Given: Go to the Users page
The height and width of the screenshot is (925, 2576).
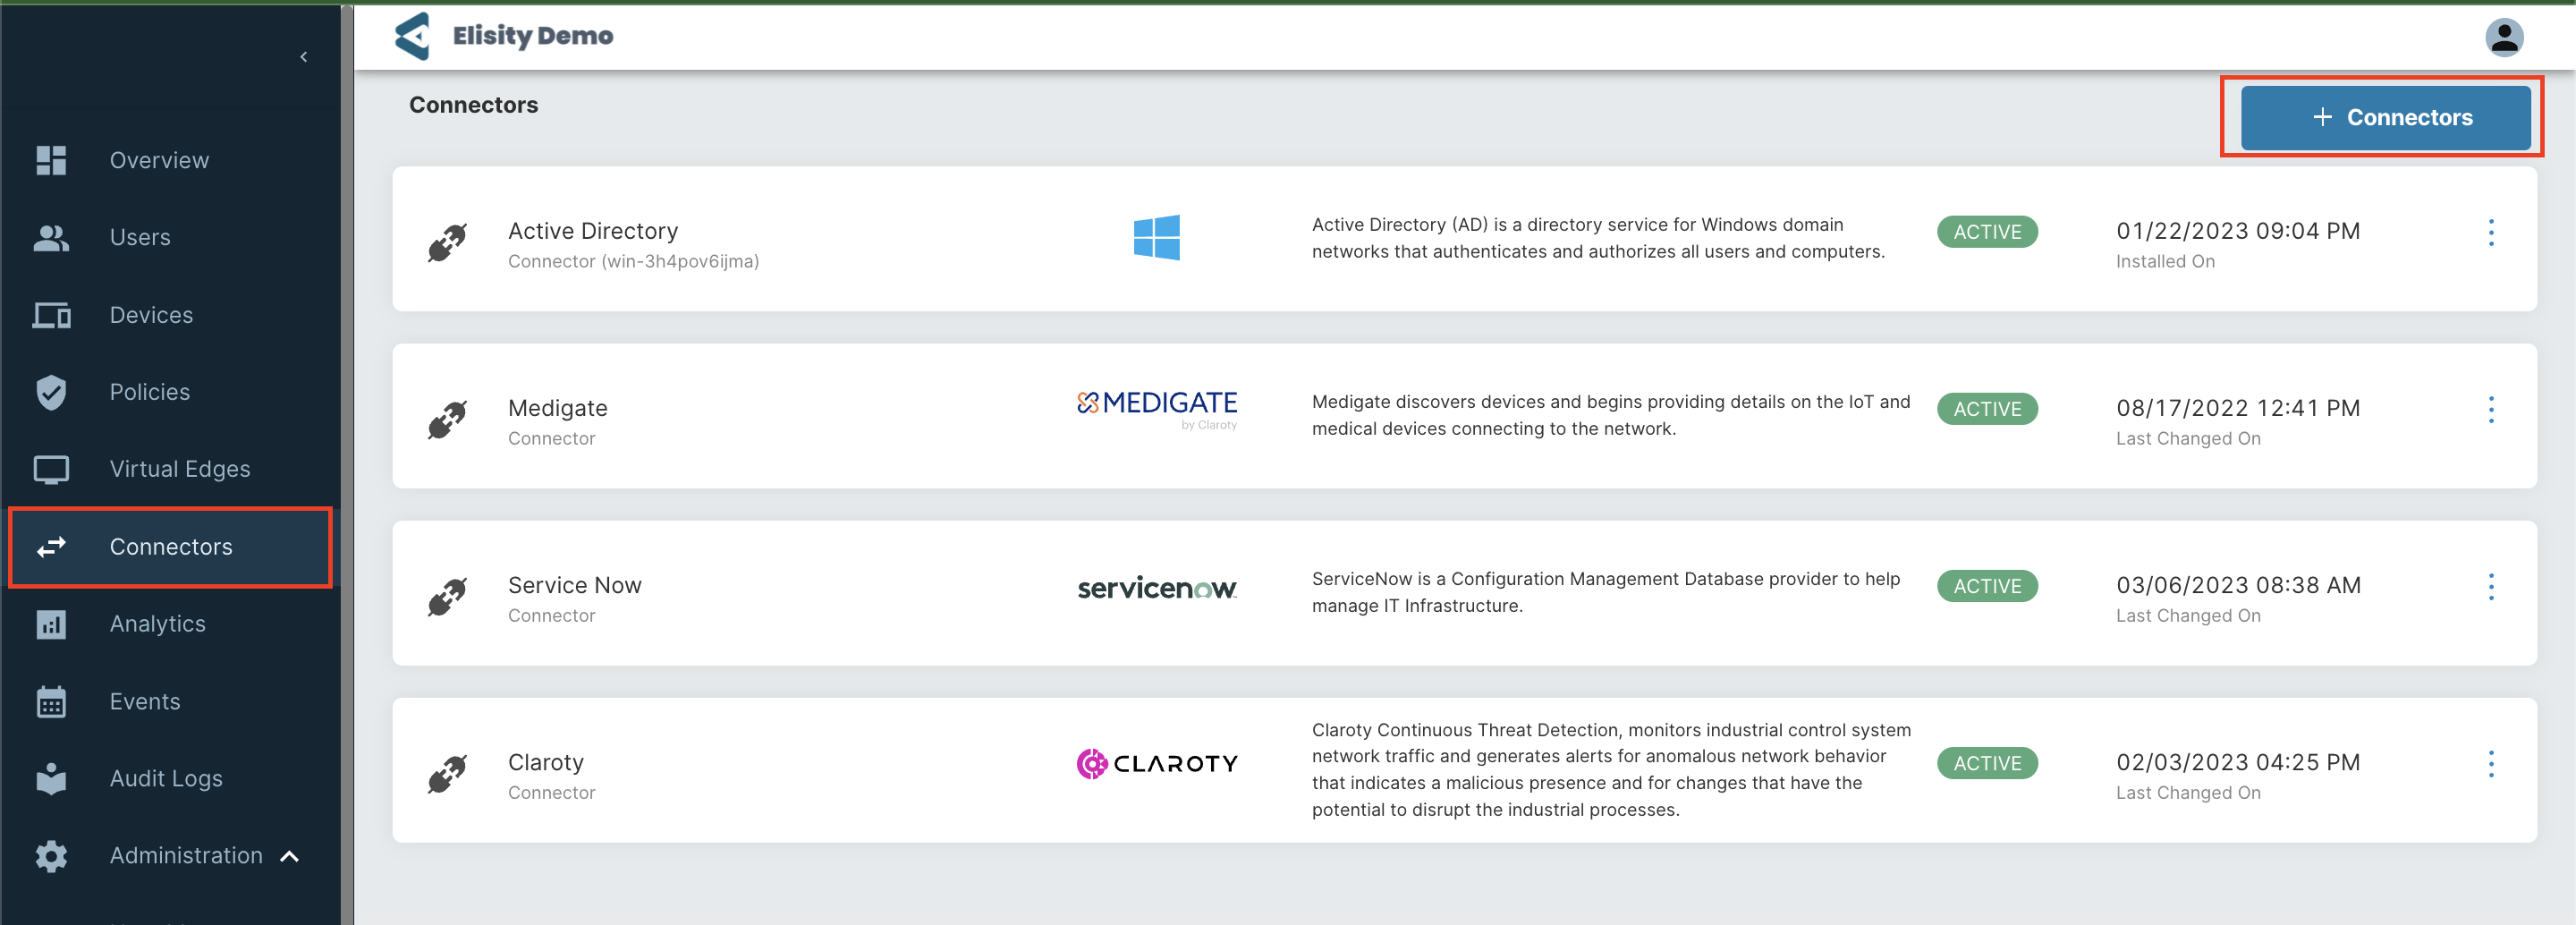Looking at the screenshot, I should (140, 238).
